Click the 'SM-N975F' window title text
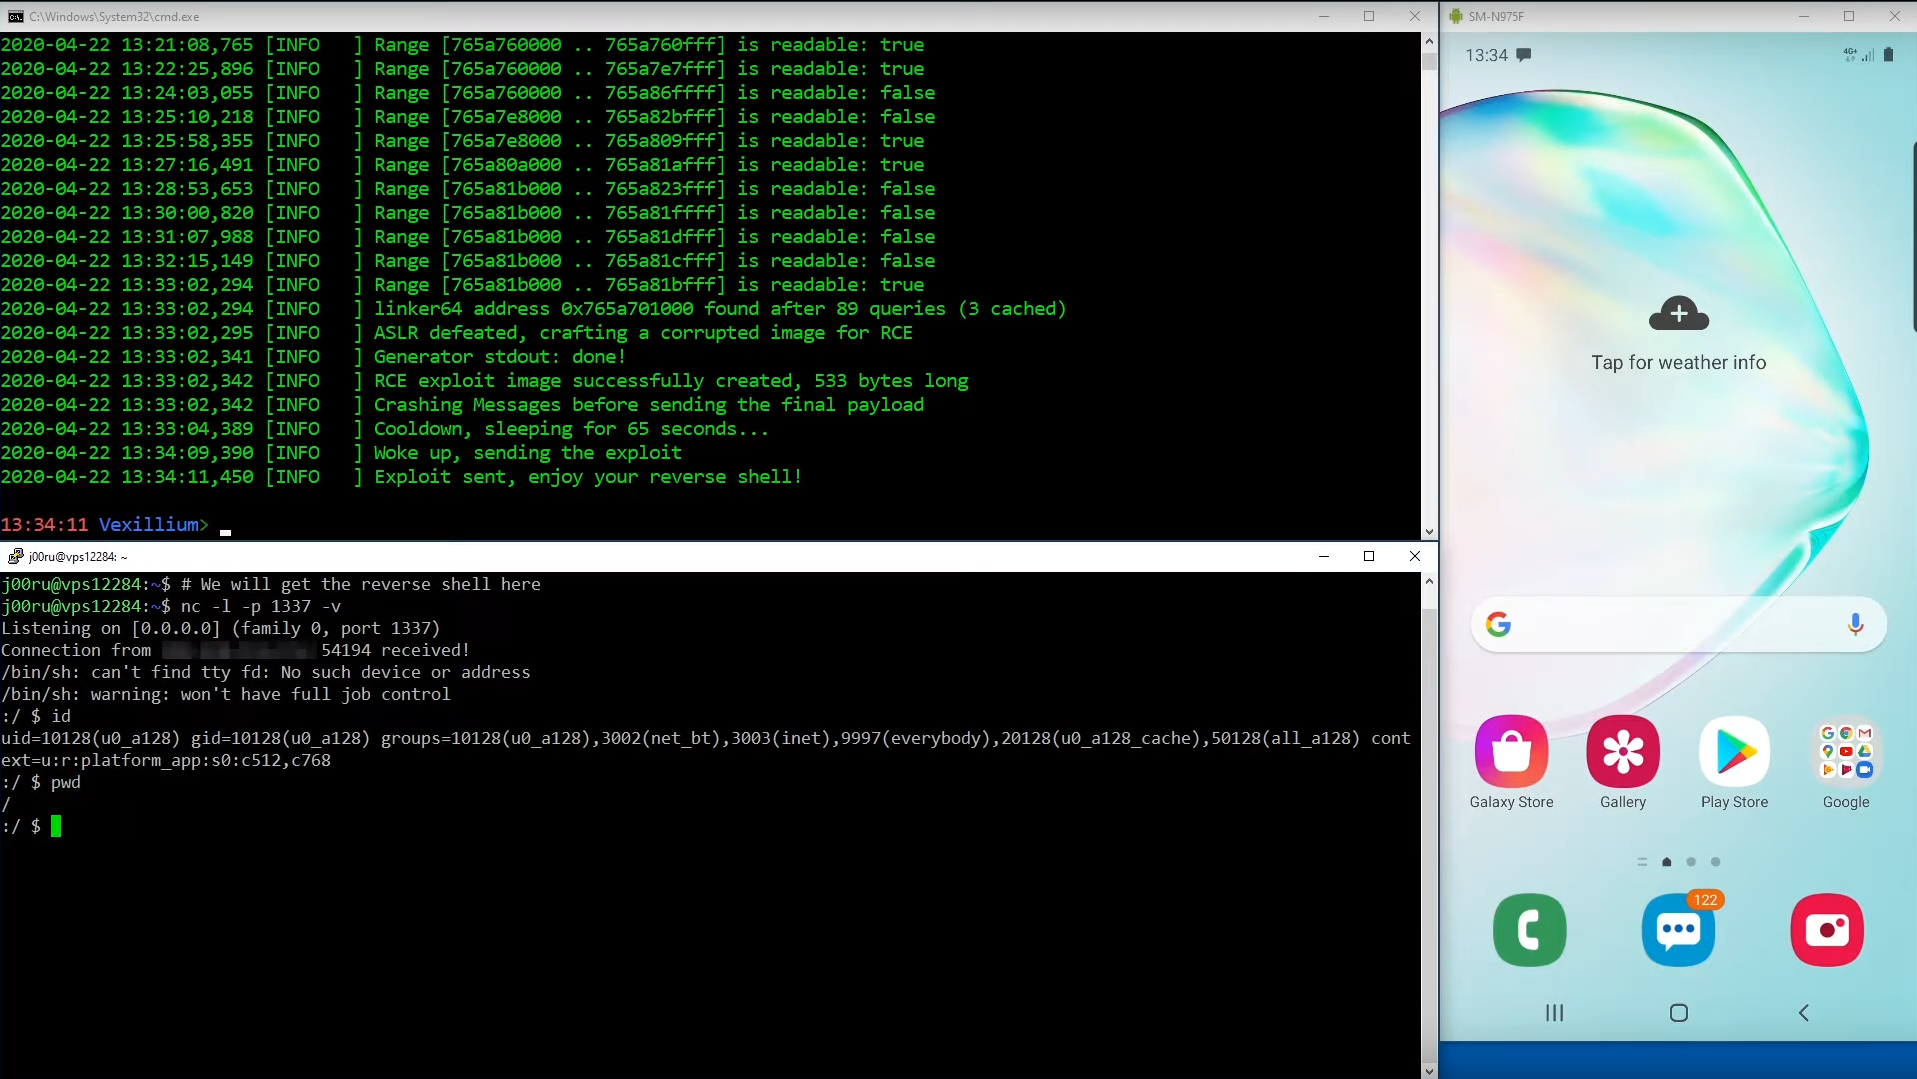1917x1079 pixels. tap(1496, 17)
